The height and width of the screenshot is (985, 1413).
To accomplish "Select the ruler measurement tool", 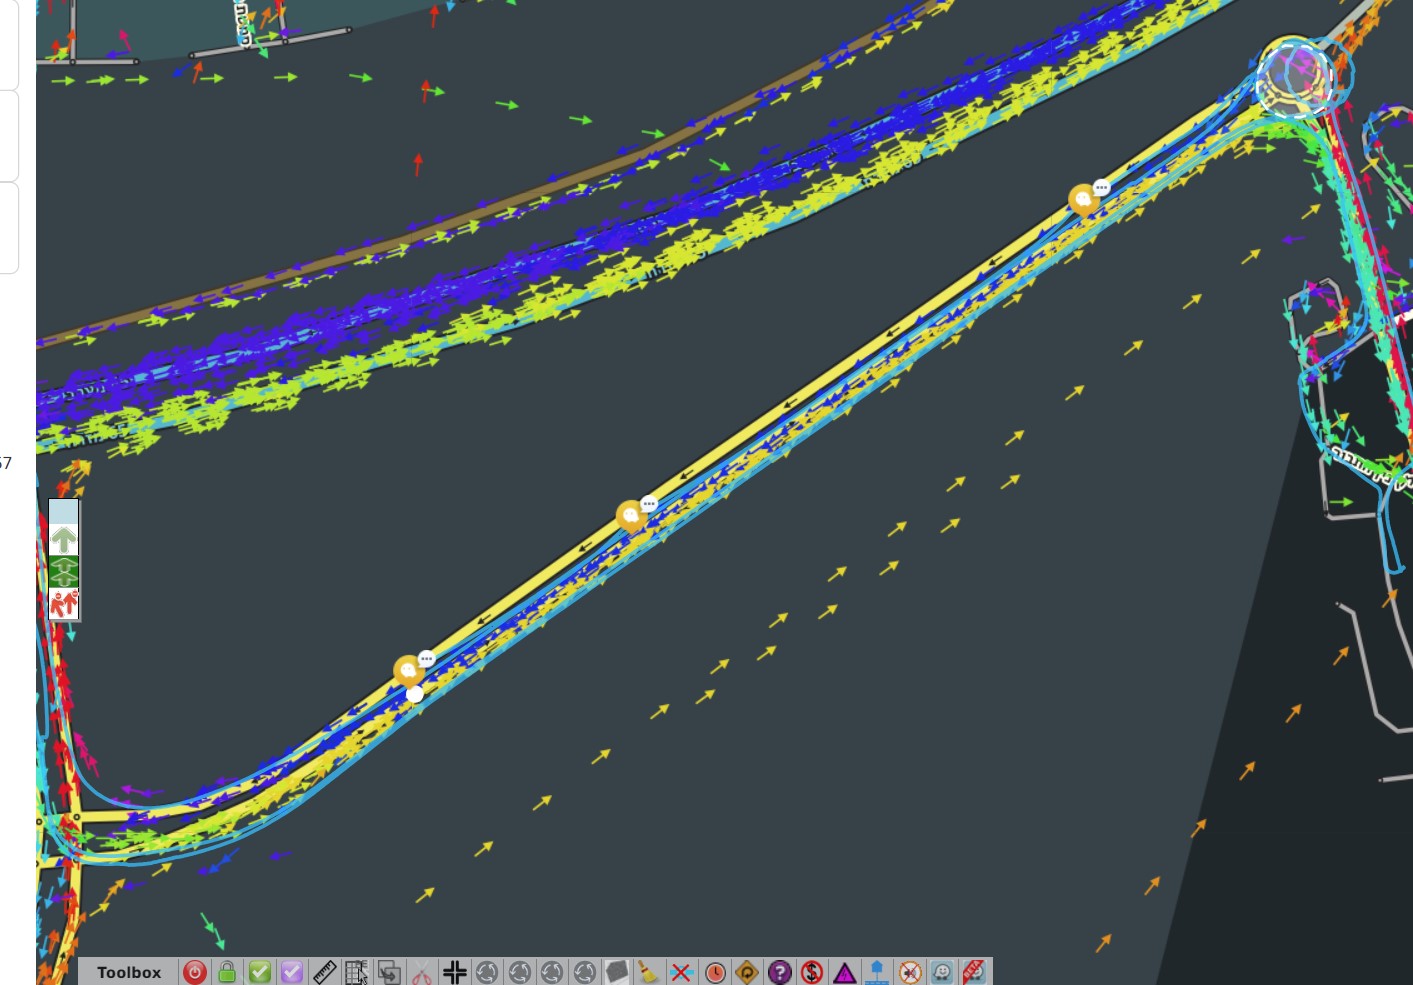I will 324,972.
